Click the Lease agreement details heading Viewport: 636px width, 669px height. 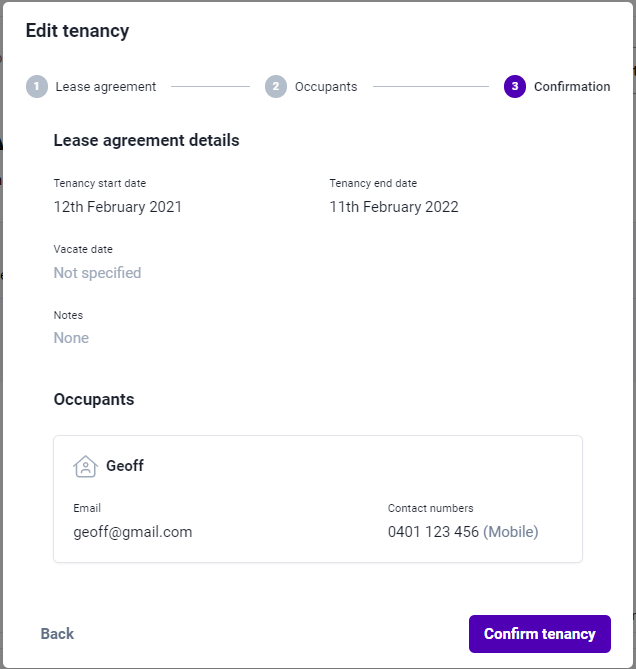click(x=146, y=140)
